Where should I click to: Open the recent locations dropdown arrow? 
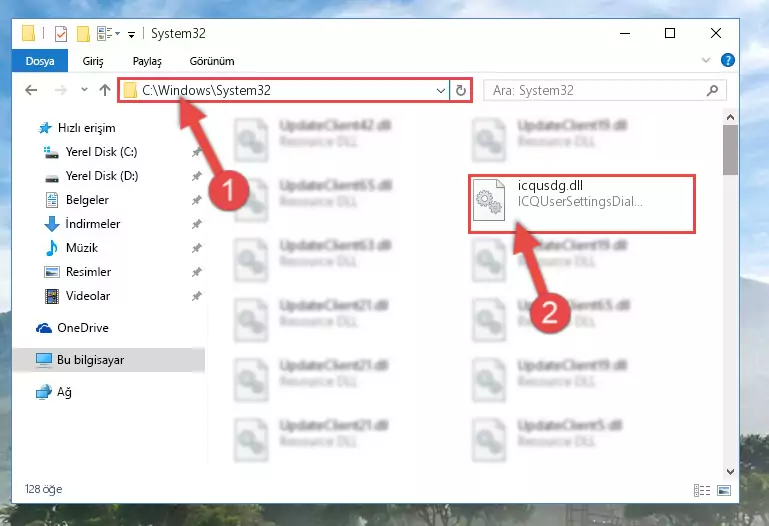point(84,90)
